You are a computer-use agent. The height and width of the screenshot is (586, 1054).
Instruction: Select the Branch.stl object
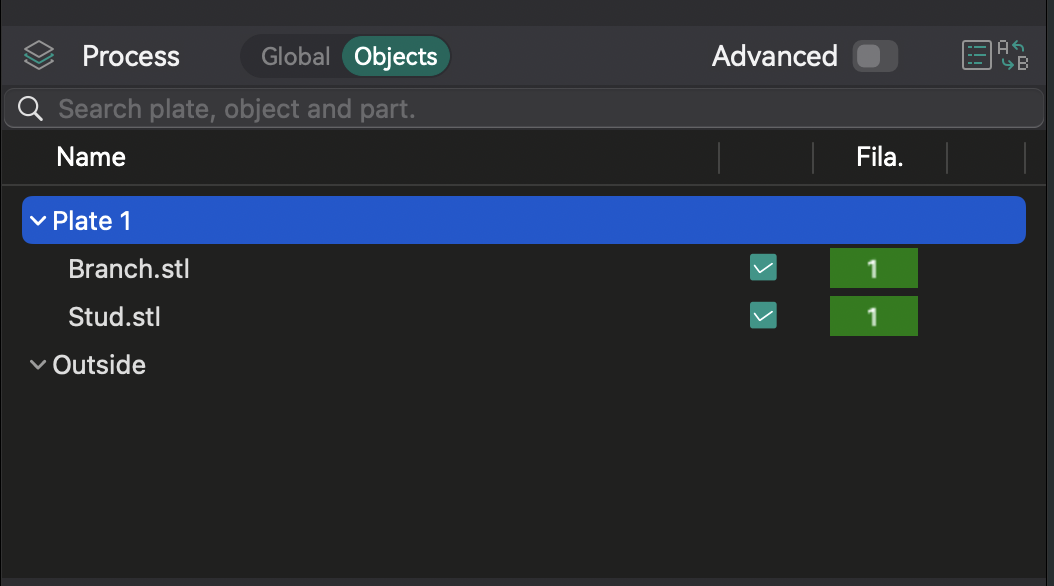point(130,268)
